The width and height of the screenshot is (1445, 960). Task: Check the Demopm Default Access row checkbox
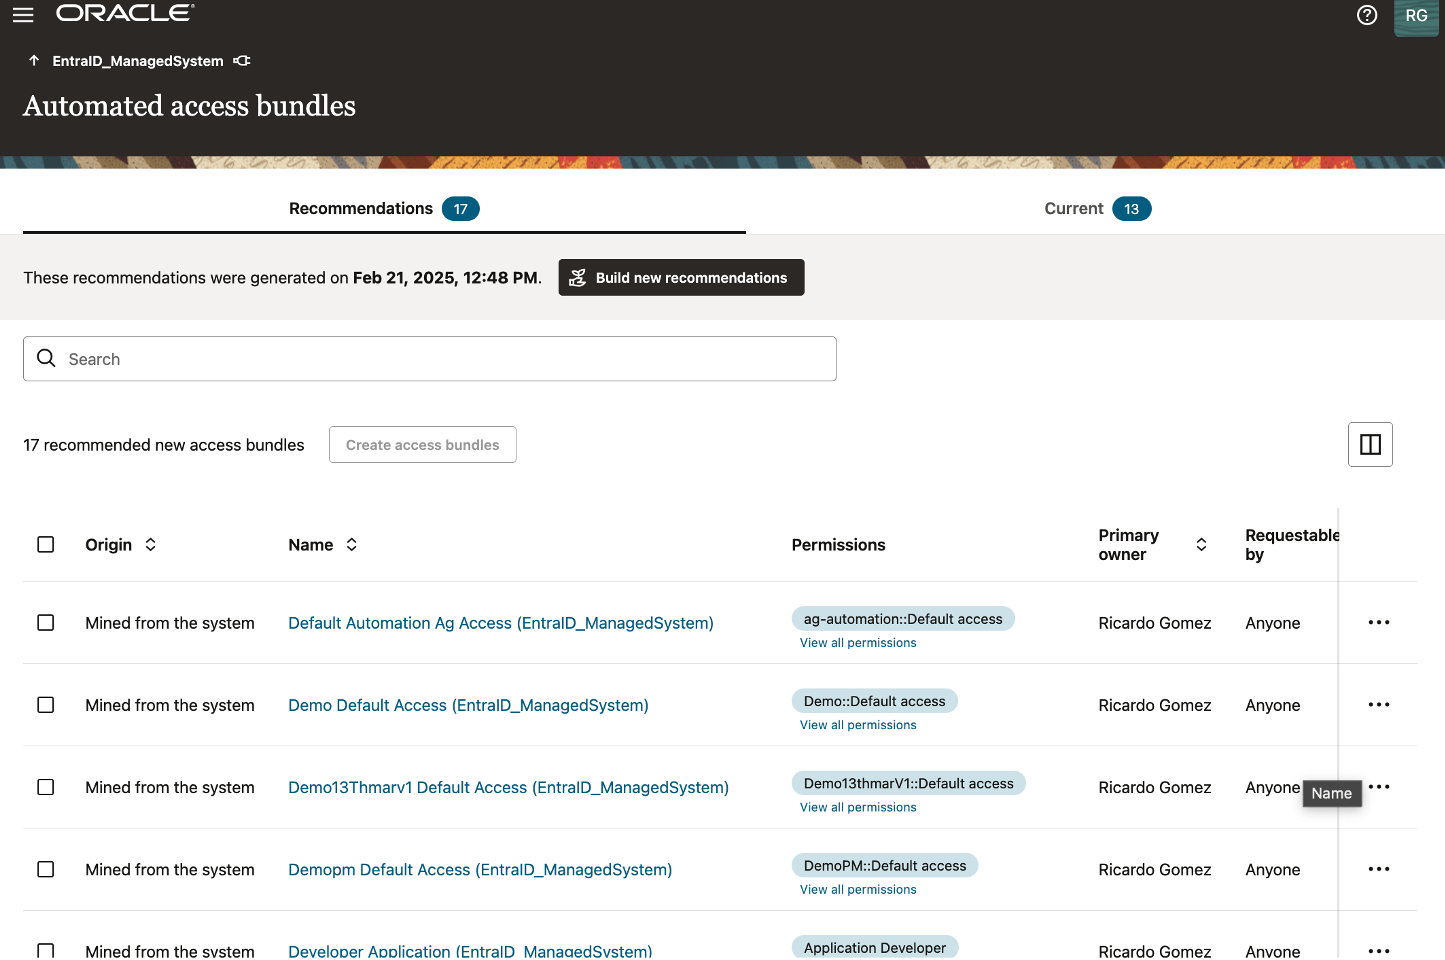(x=45, y=869)
